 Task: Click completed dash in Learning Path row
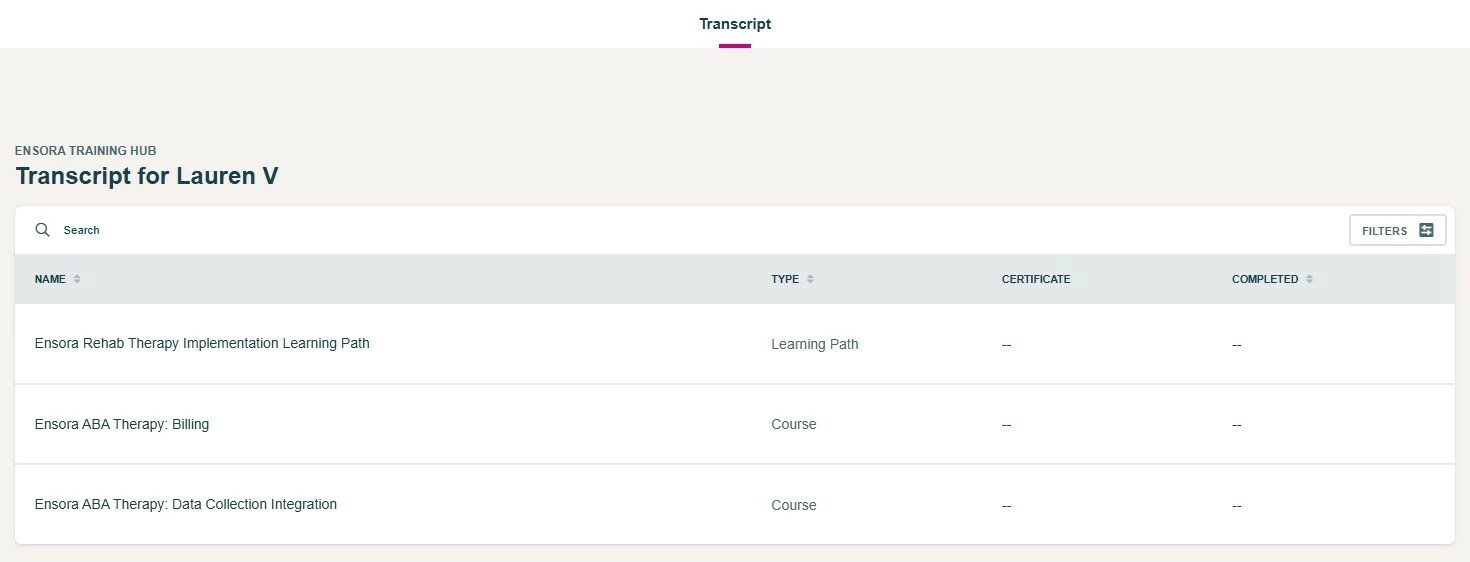[x=1237, y=345]
